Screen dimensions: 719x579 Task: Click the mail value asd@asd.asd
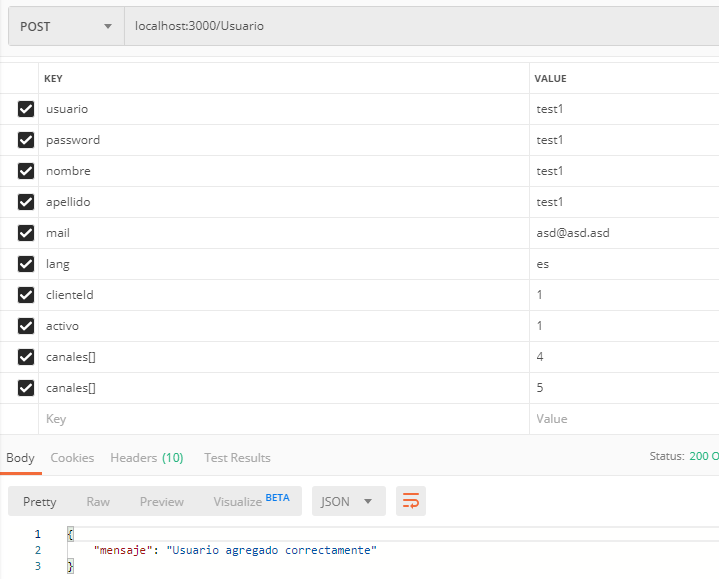coord(573,233)
